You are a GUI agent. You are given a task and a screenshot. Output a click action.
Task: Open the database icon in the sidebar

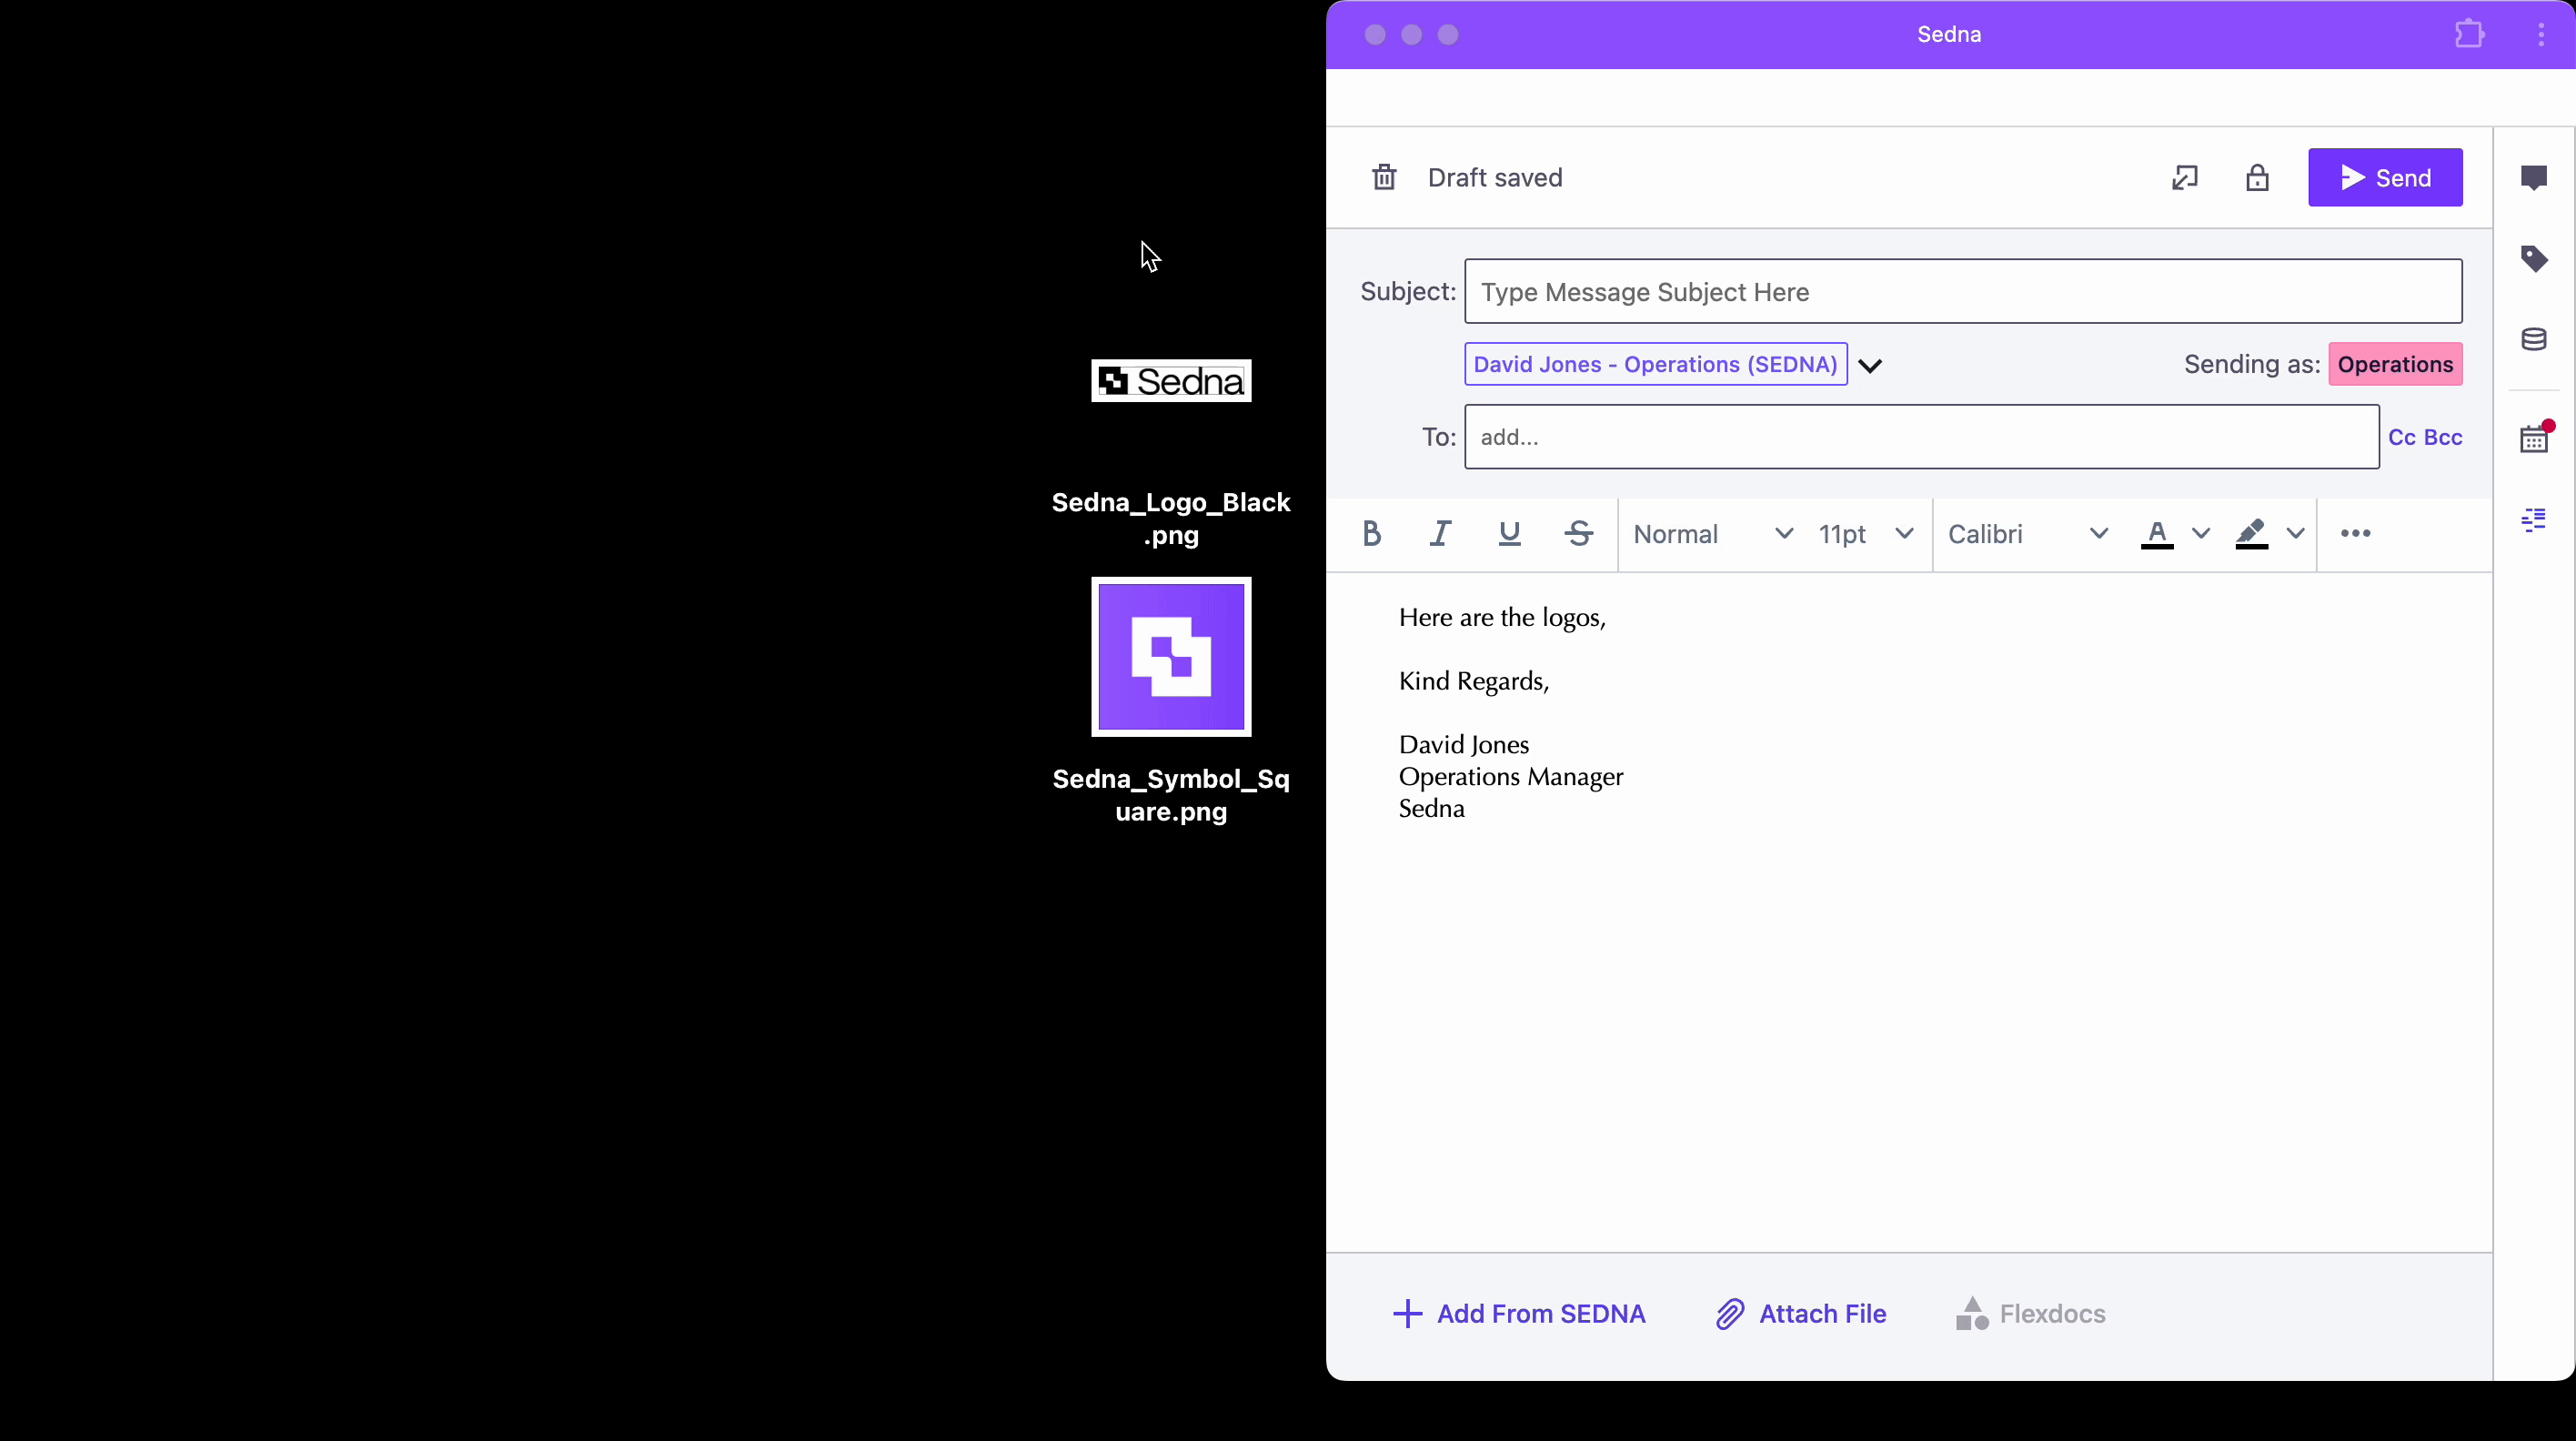(2533, 339)
